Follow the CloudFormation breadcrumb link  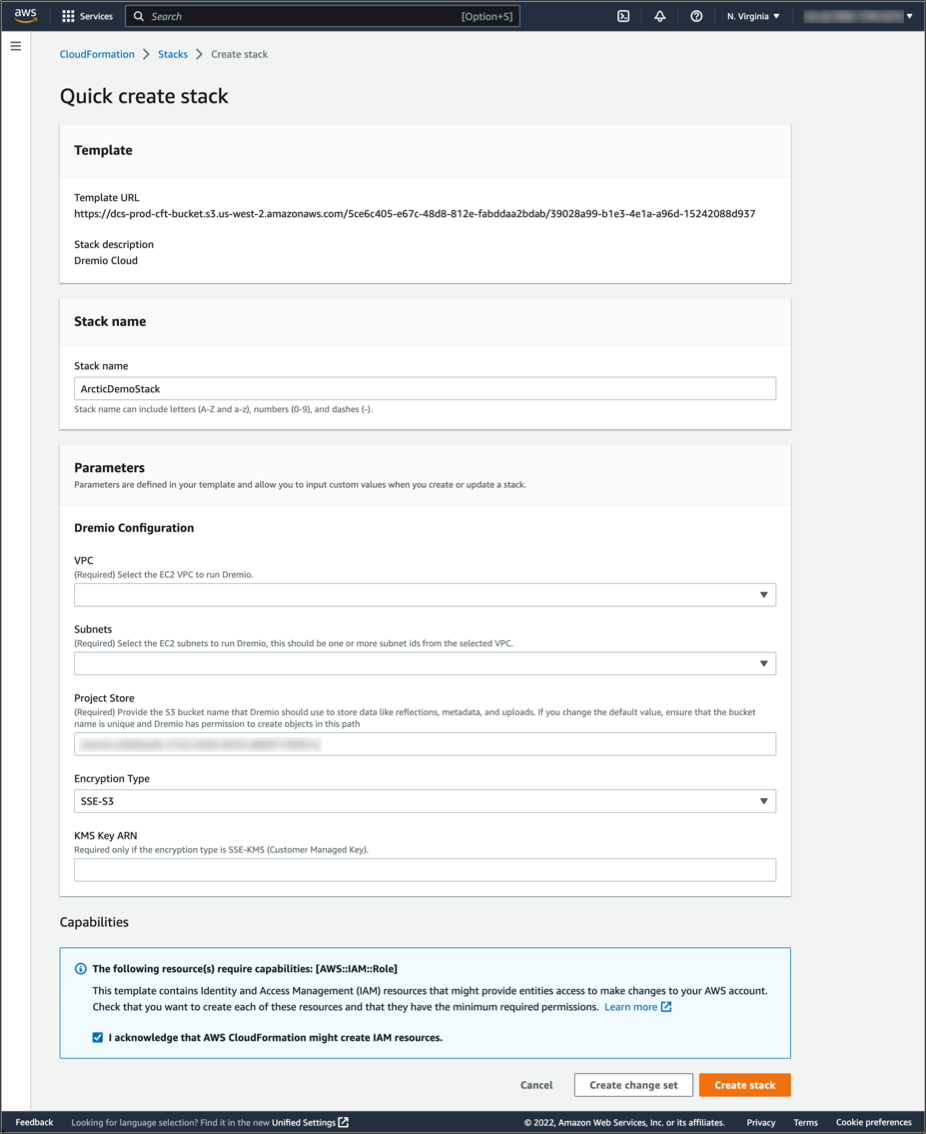click(x=97, y=54)
